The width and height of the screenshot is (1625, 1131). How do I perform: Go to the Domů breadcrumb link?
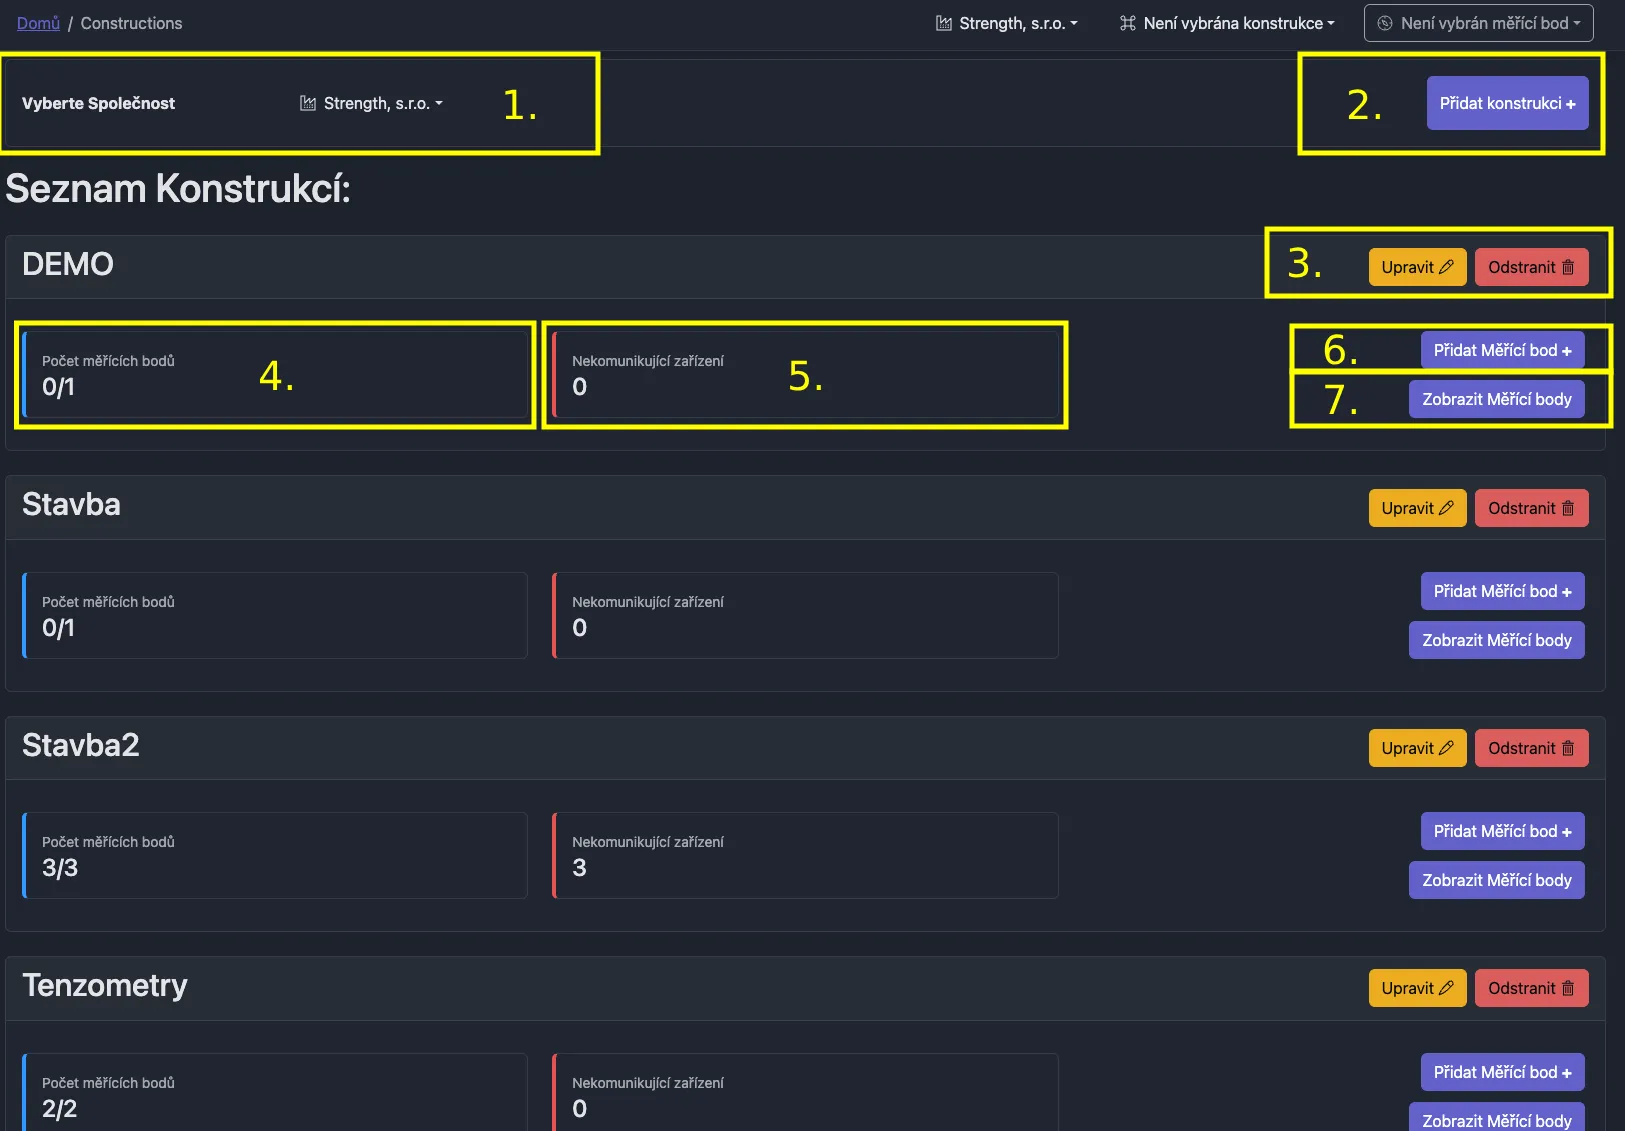pyautogui.click(x=38, y=23)
